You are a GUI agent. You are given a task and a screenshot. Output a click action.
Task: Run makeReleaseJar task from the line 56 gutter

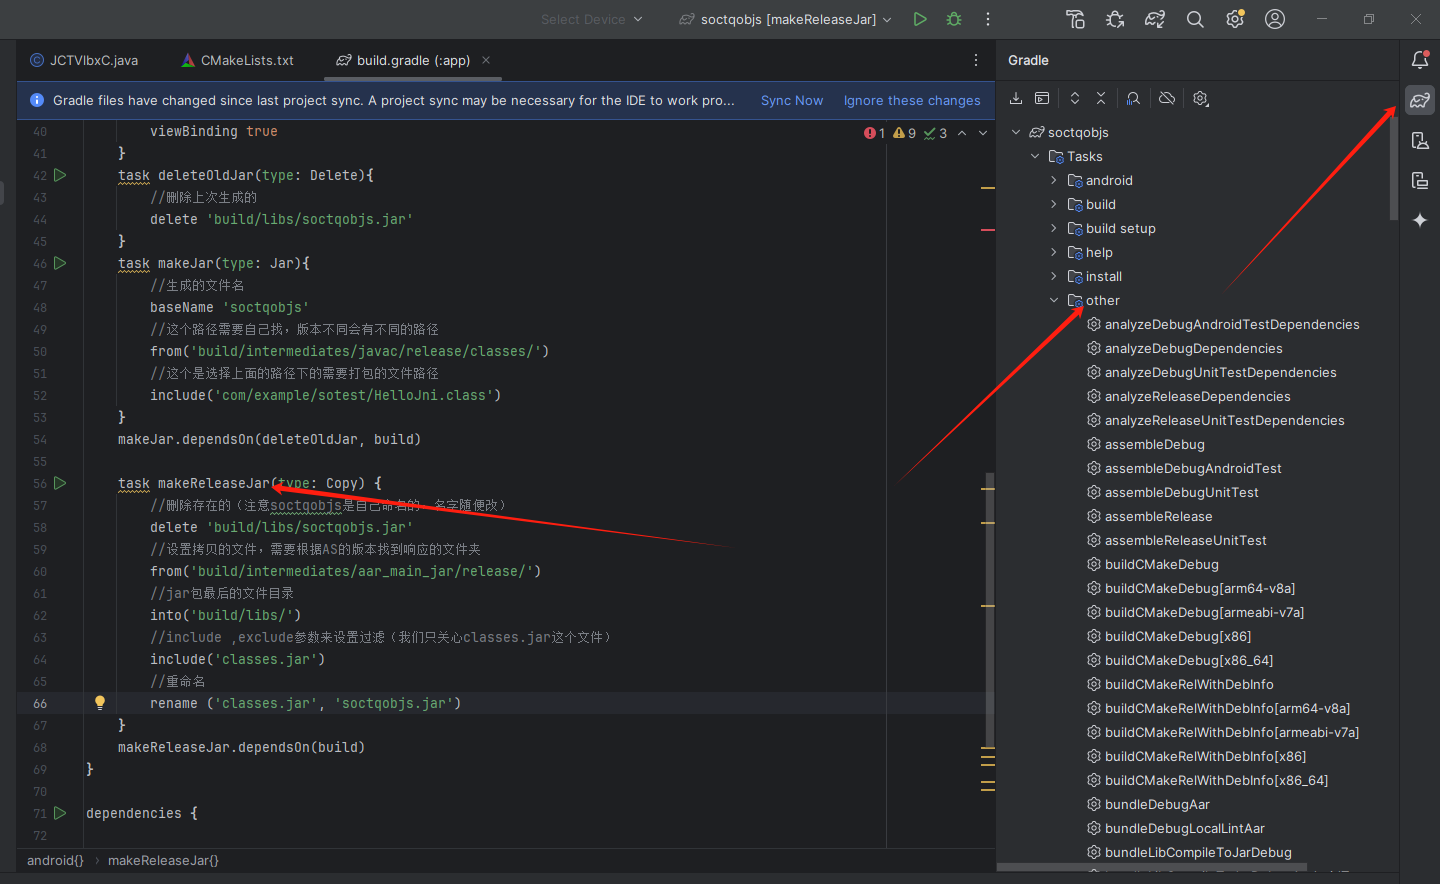60,483
